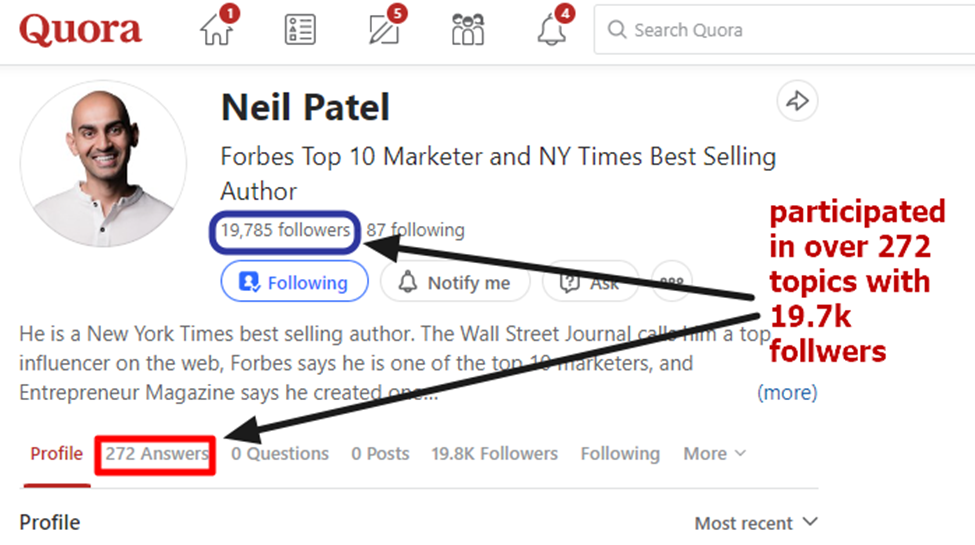Expand the More tab dropdown
975x545 pixels.
click(714, 453)
